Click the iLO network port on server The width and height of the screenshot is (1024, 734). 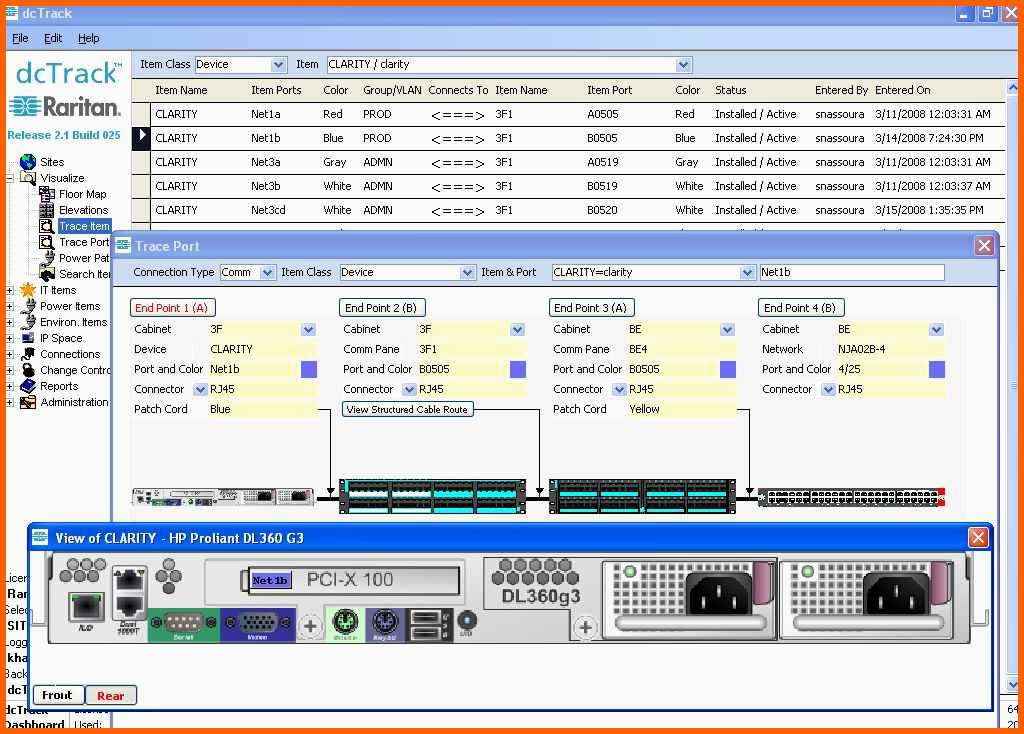(86, 607)
